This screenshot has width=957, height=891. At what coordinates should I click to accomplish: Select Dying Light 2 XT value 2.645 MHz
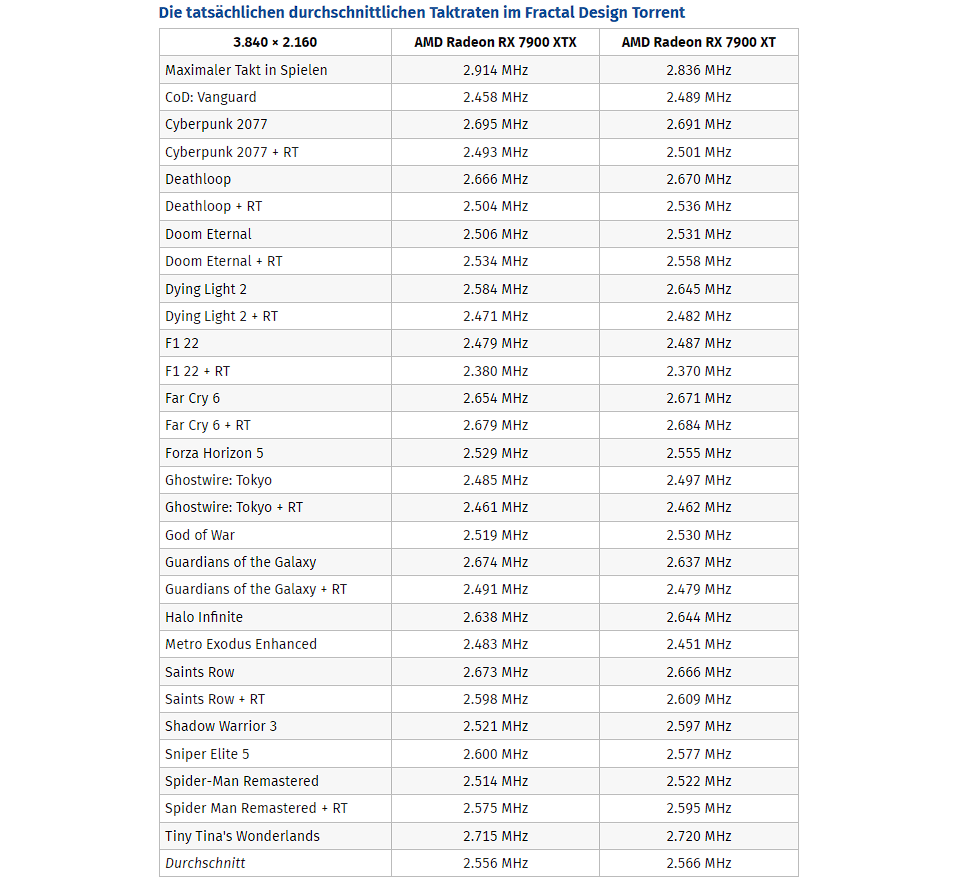point(698,289)
